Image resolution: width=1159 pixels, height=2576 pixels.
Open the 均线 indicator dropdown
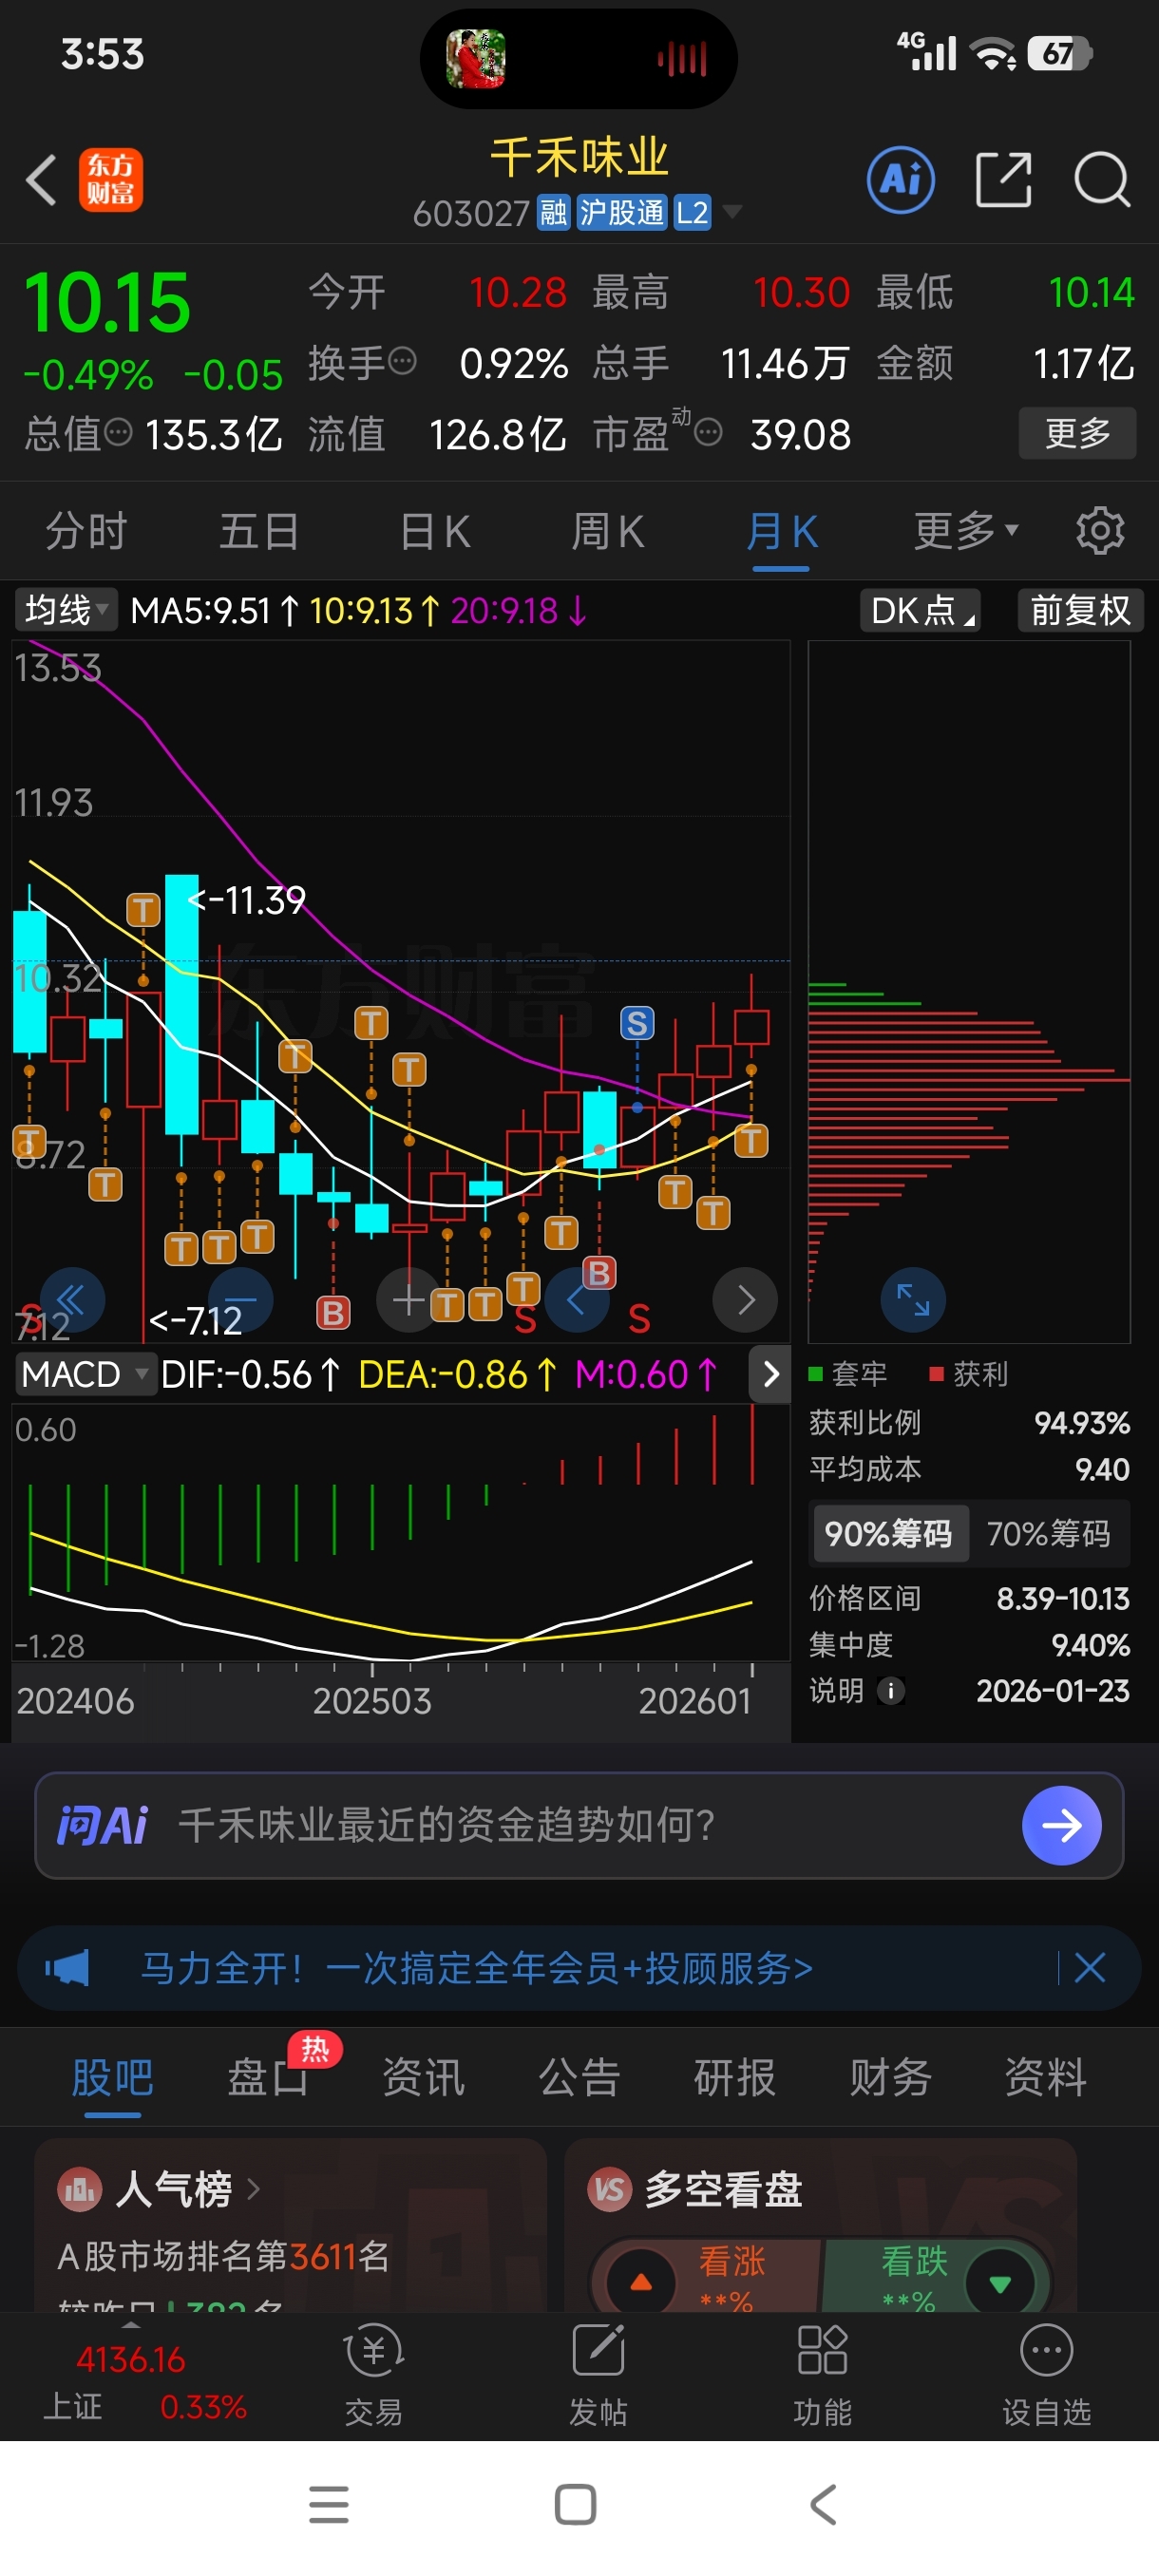[66, 609]
